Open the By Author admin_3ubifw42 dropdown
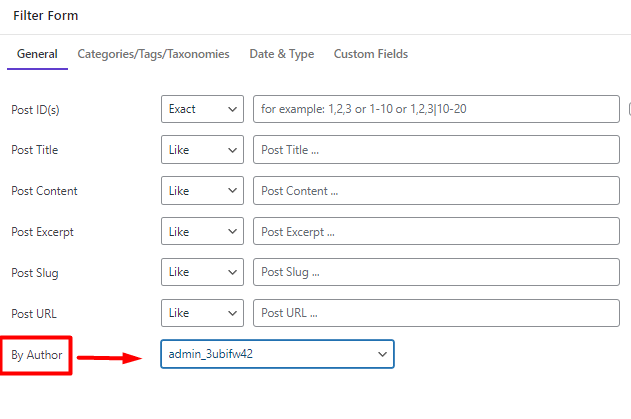 click(x=277, y=354)
